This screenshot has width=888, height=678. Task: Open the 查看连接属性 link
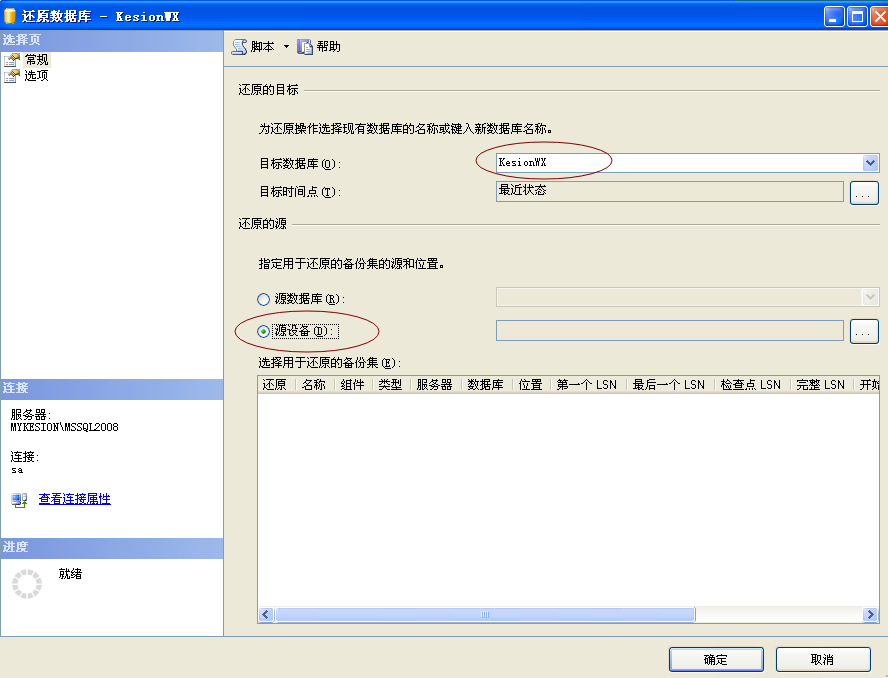[x=75, y=499]
